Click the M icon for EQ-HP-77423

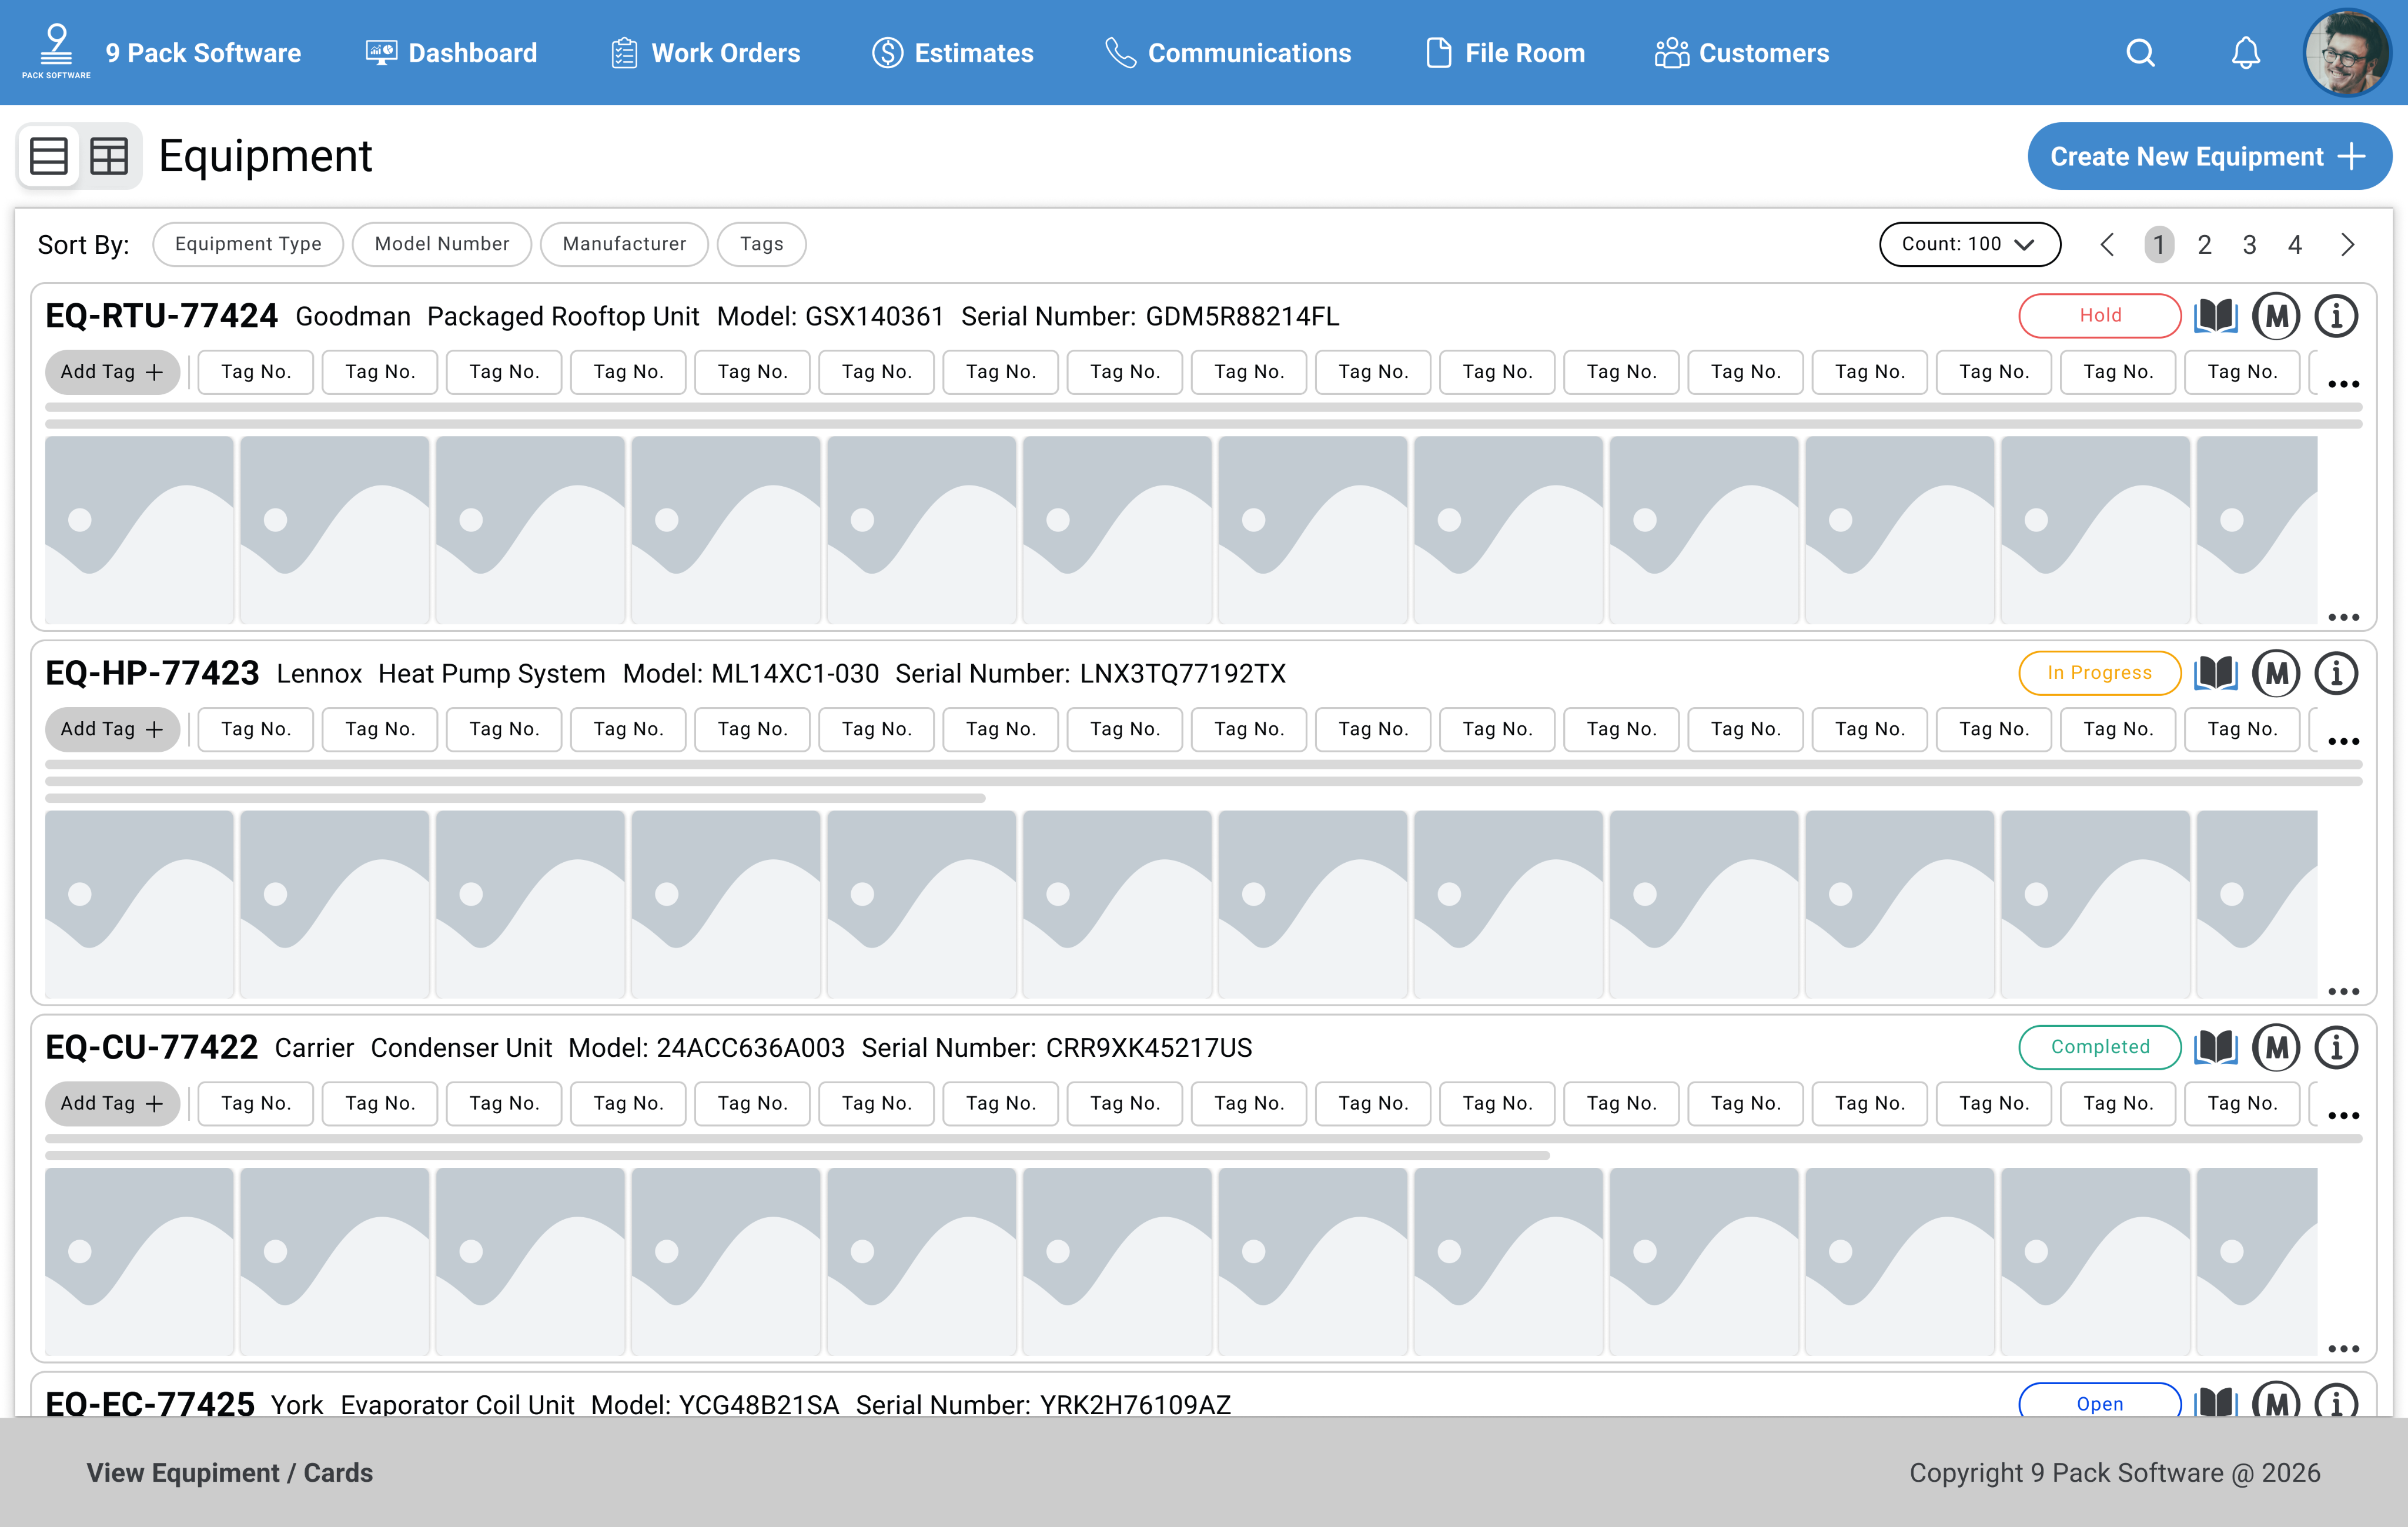[x=2276, y=674]
